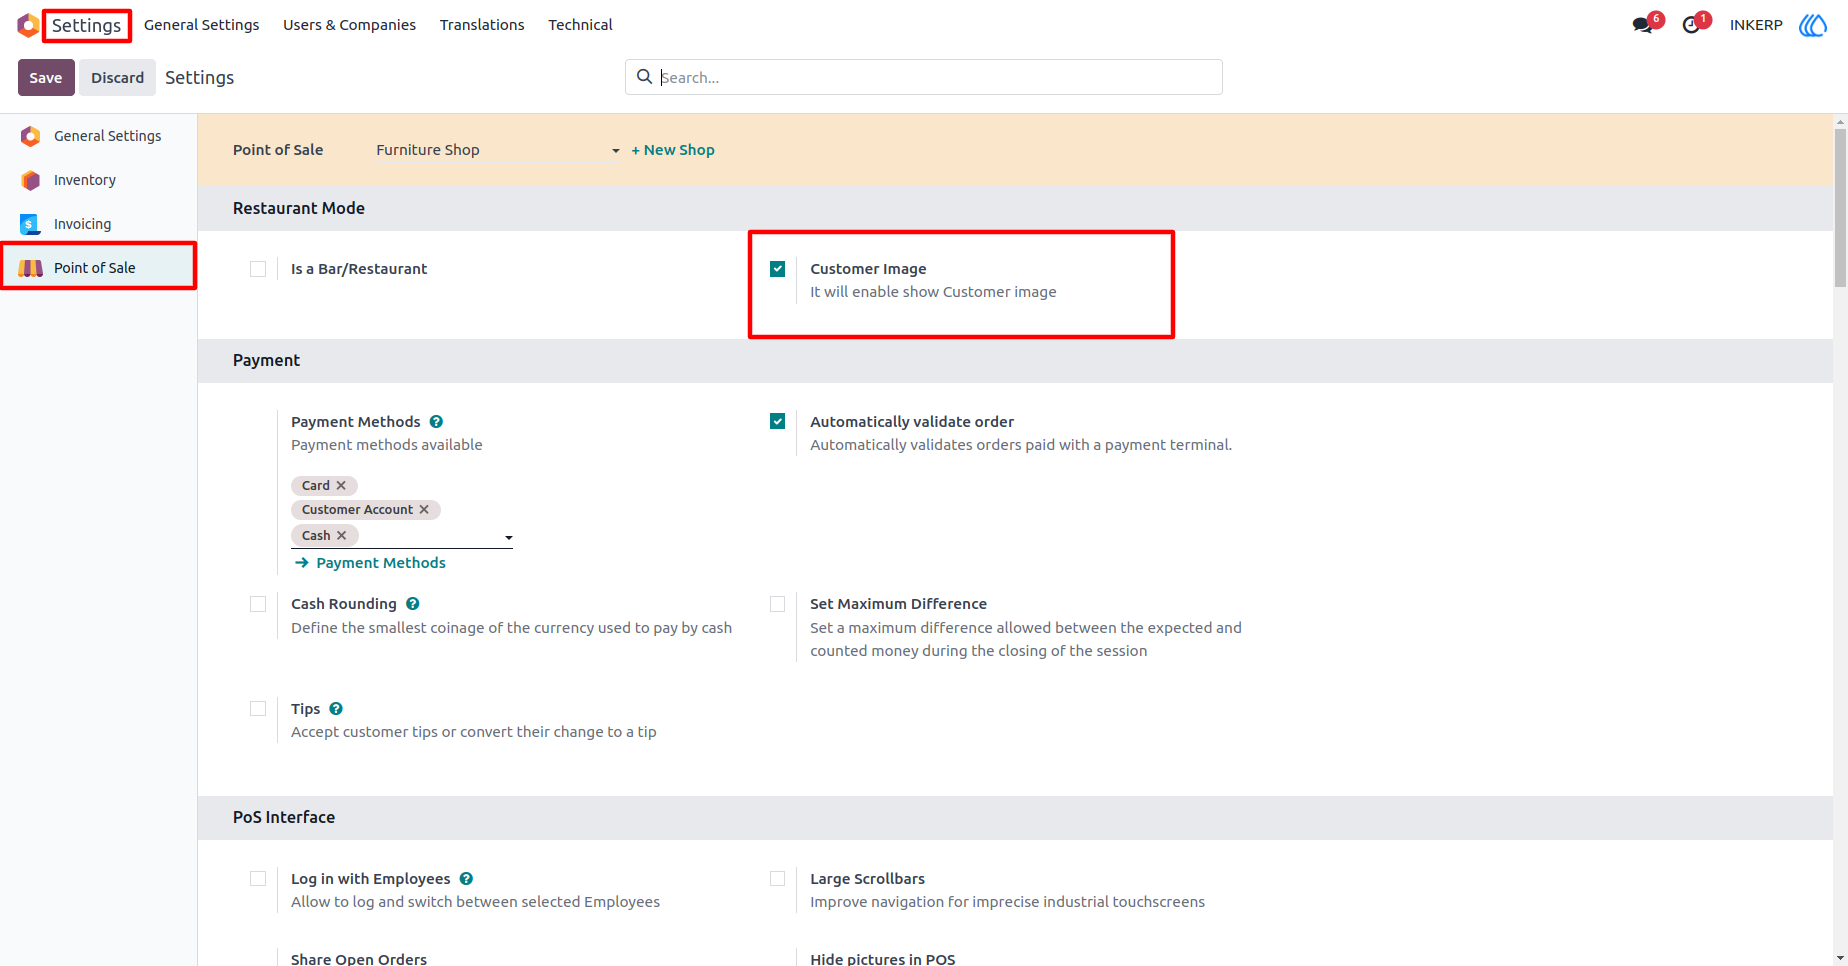Open the messages chat icon
Image resolution: width=1848 pixels, height=966 pixels.
coord(1642,25)
